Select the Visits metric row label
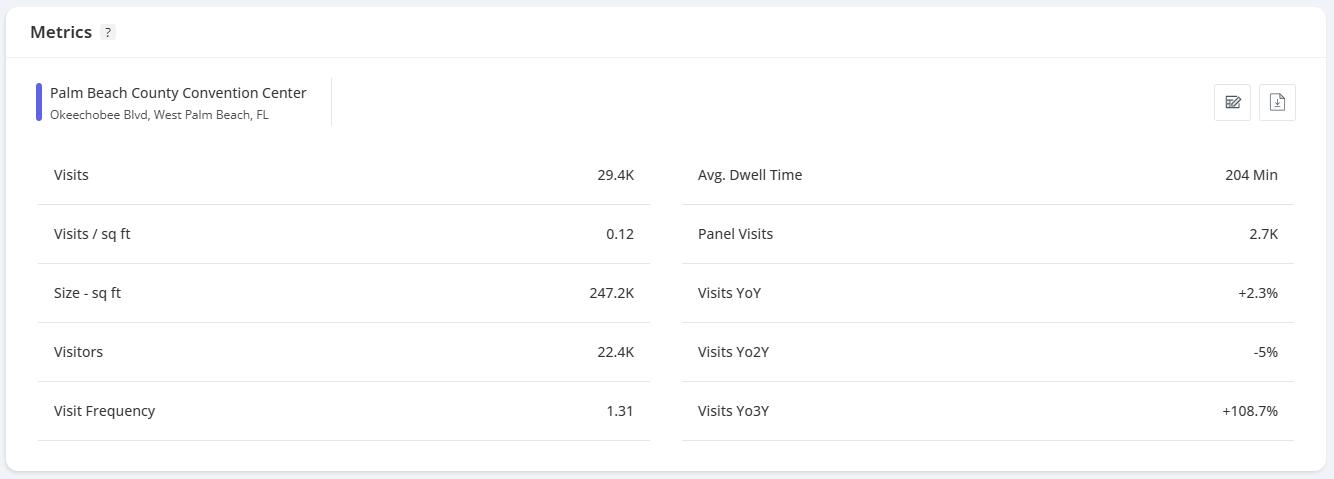This screenshot has width=1334, height=479. coord(71,175)
